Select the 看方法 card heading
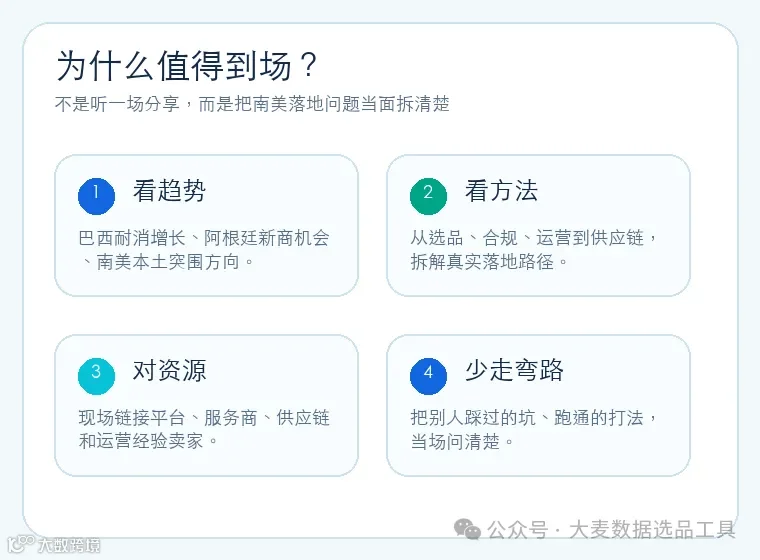Image resolution: width=760 pixels, height=560 pixels. pyautogui.click(x=502, y=191)
